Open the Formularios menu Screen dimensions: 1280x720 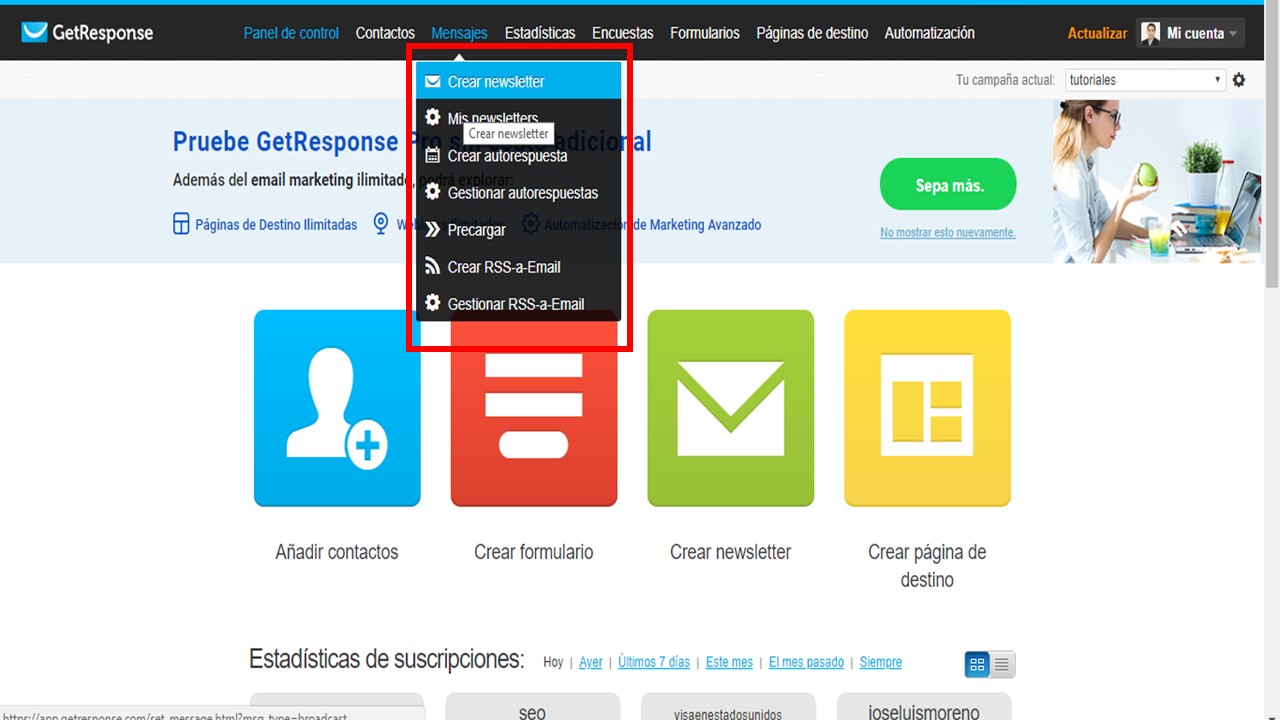705,33
